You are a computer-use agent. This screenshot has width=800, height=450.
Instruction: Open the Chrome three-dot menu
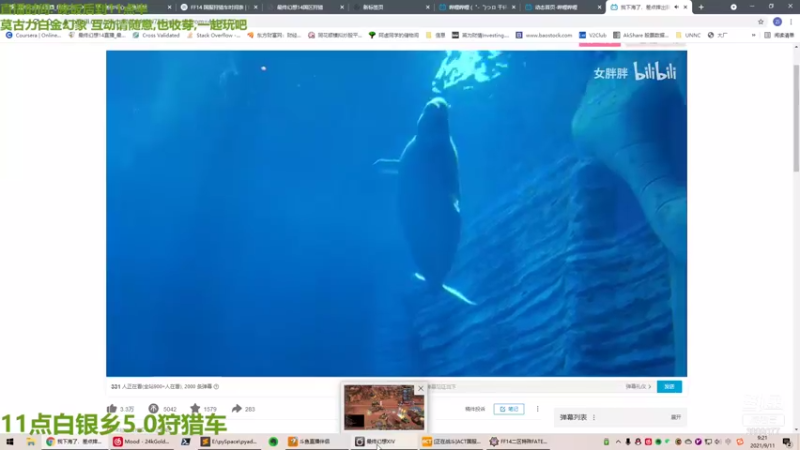pyautogui.click(x=791, y=21)
